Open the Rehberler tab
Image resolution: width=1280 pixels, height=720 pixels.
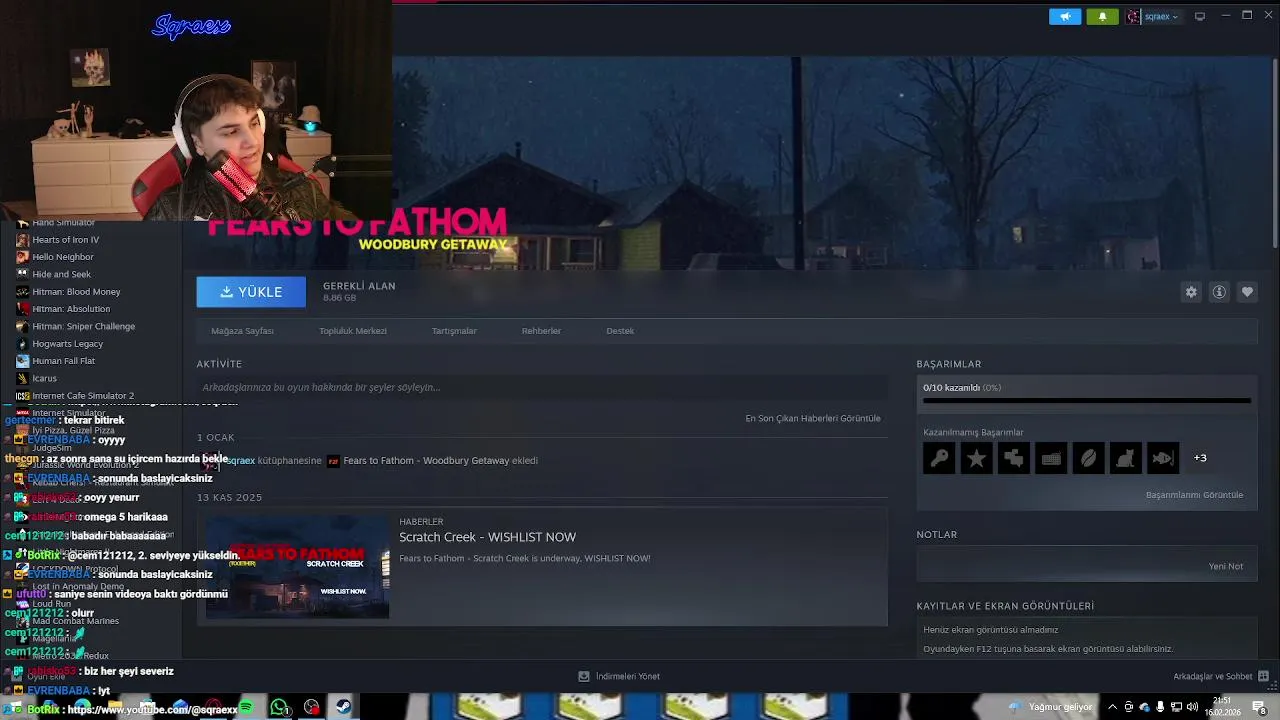pos(541,331)
